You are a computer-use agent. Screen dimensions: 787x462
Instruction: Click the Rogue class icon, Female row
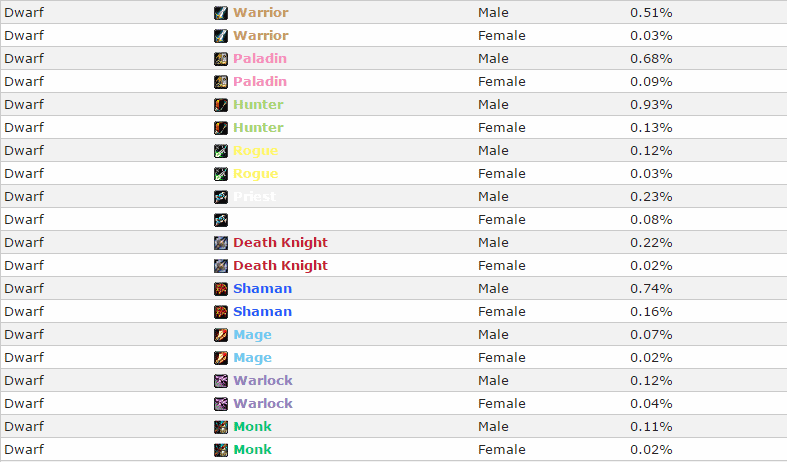click(x=221, y=174)
